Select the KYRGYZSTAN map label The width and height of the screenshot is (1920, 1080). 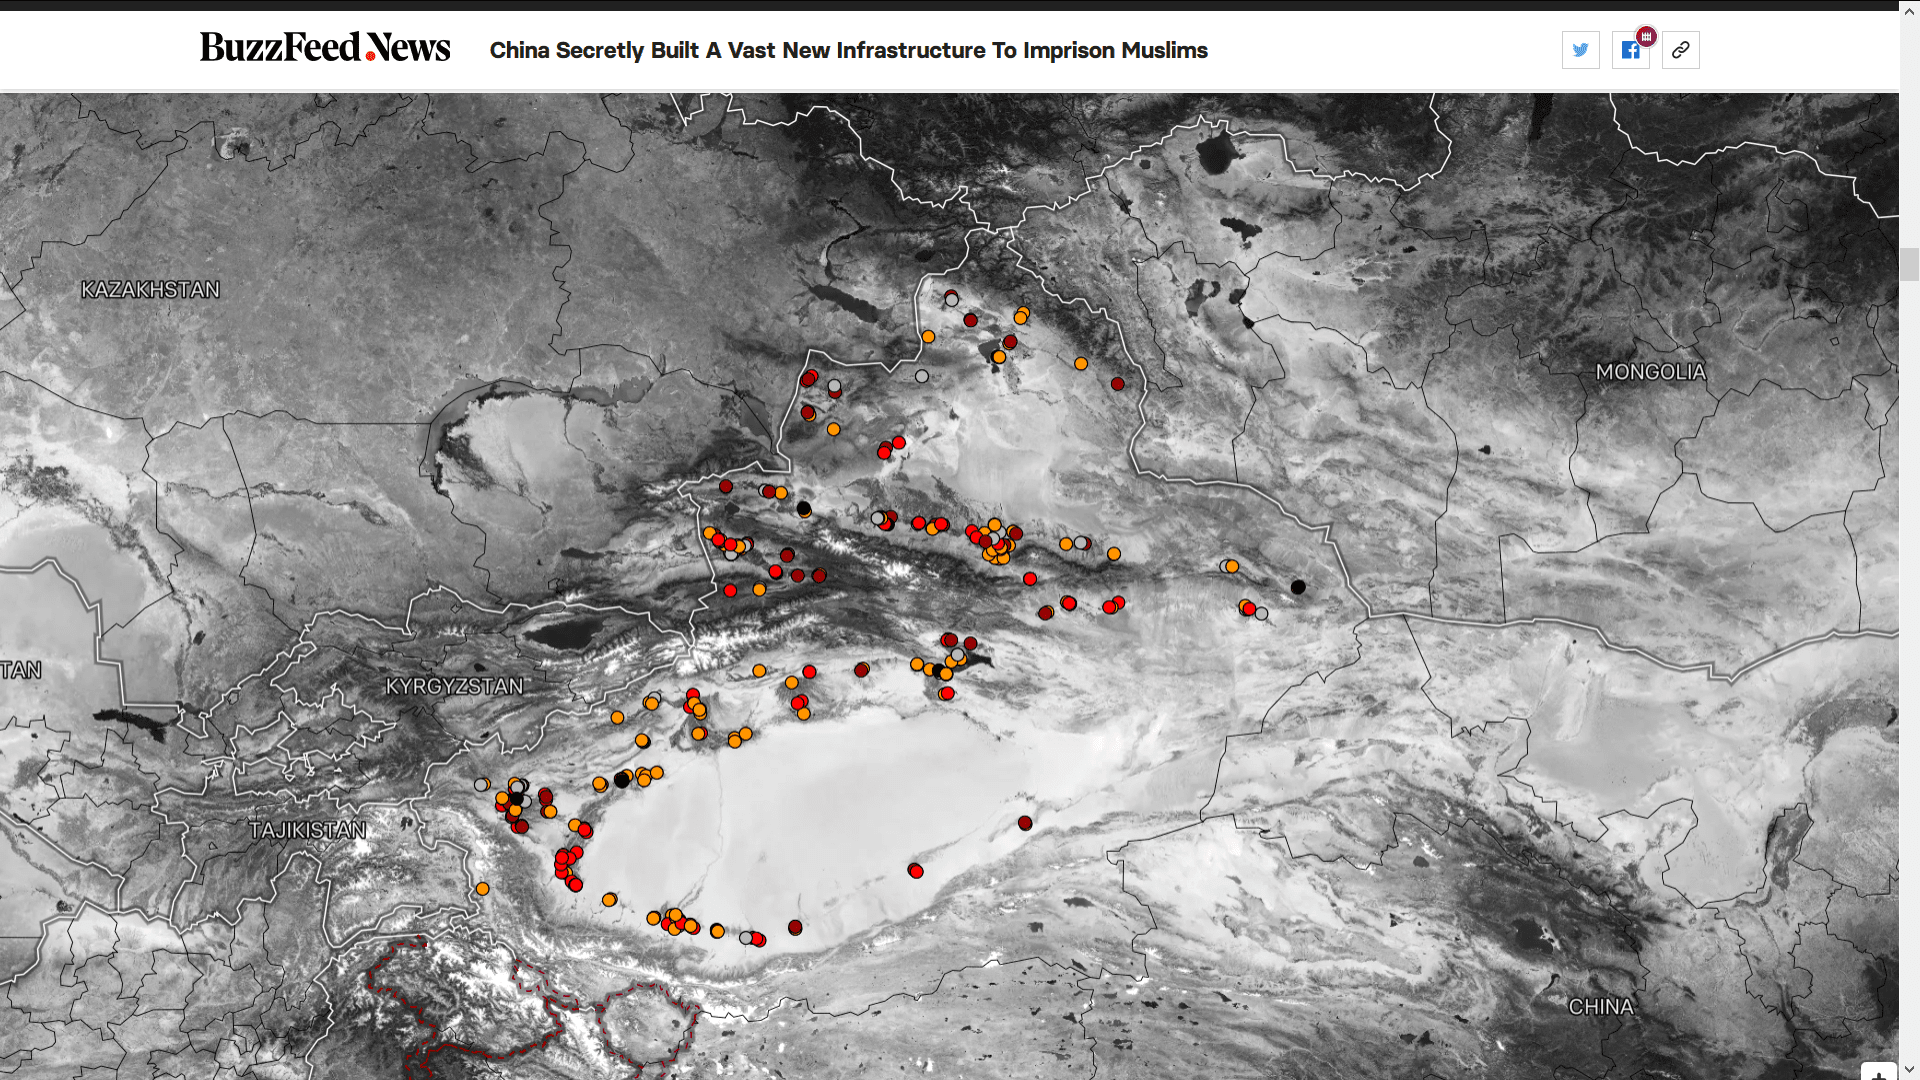454,687
